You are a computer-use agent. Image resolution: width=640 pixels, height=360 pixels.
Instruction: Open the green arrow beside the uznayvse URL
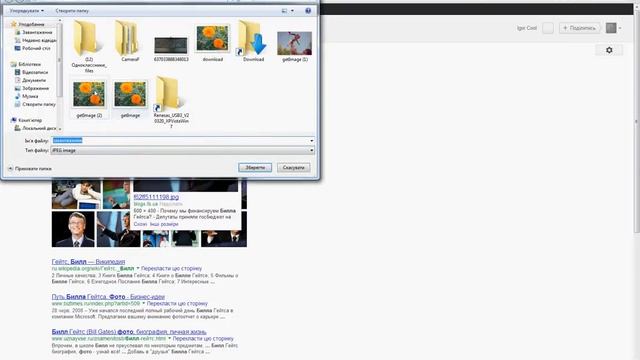[x=169, y=339]
